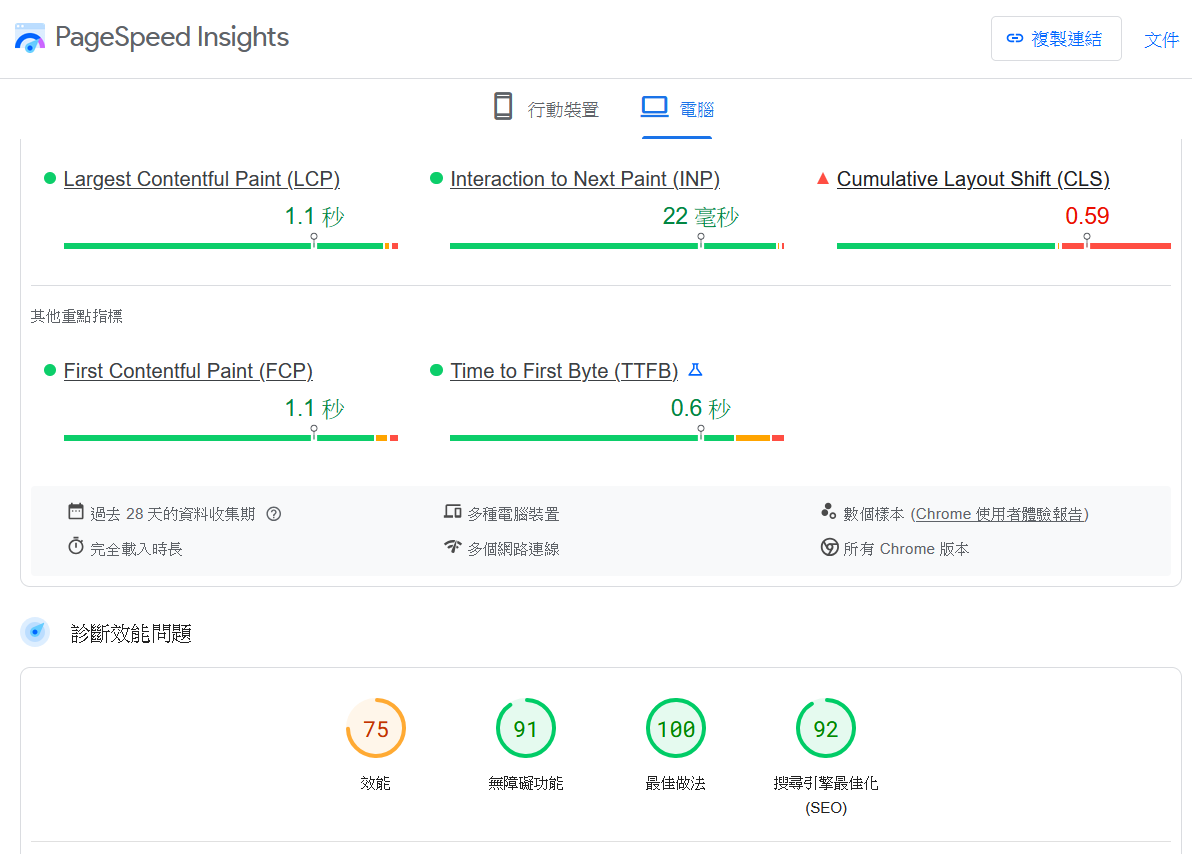Click the flask icon next to TTFB
The width and height of the screenshot is (1192, 854).
(x=695, y=370)
